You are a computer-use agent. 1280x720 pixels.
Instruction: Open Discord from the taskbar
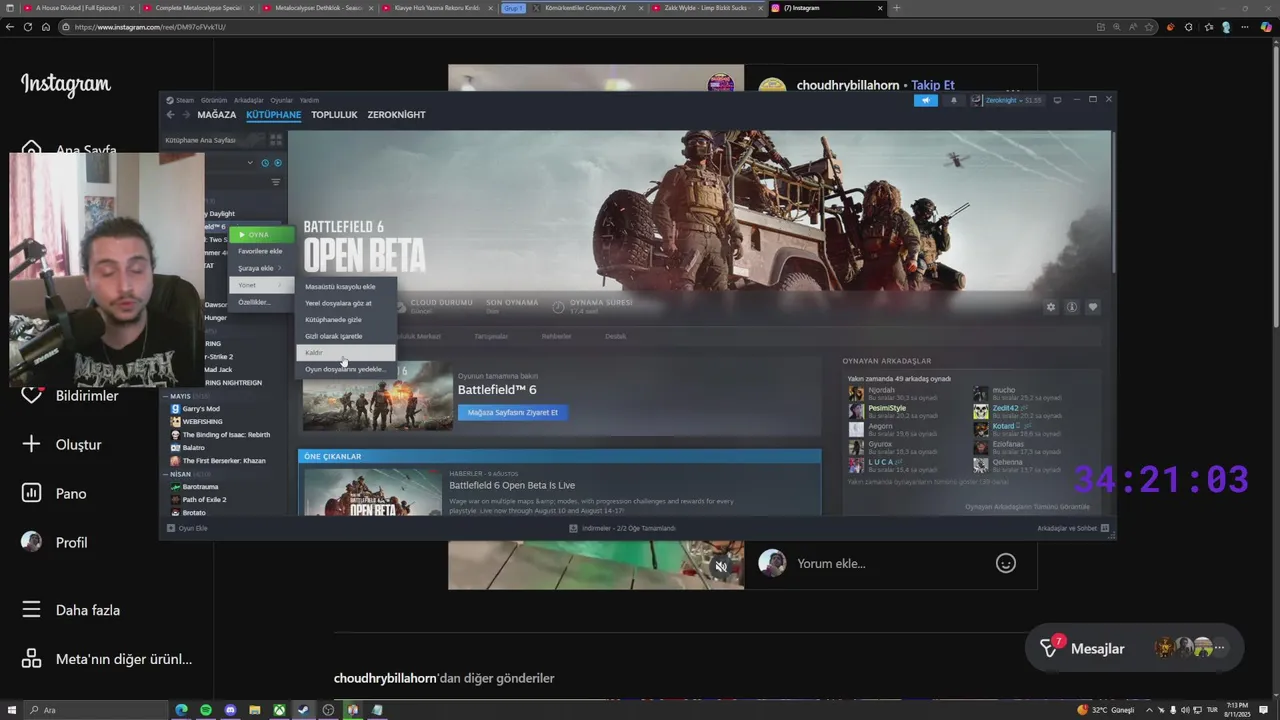(x=230, y=710)
